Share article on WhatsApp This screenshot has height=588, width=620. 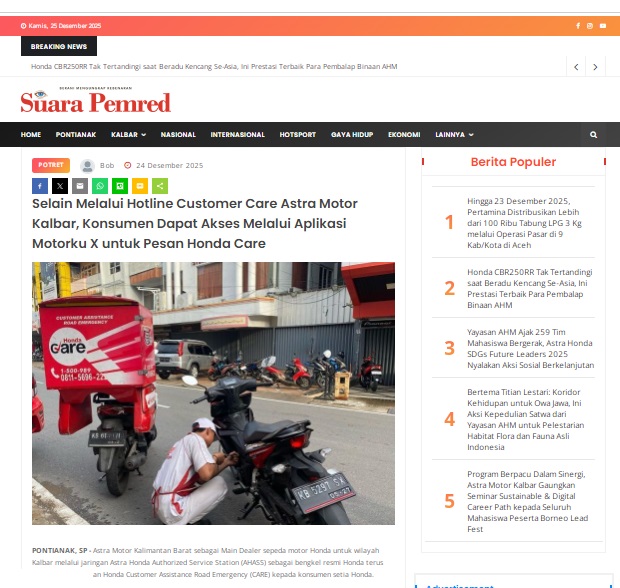pyautogui.click(x=100, y=186)
